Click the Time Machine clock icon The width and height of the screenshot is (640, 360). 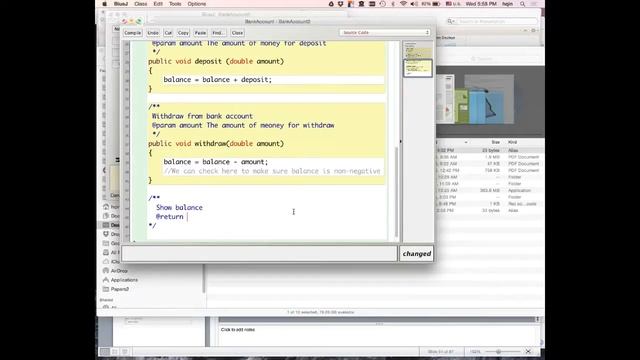click(x=382, y=4)
